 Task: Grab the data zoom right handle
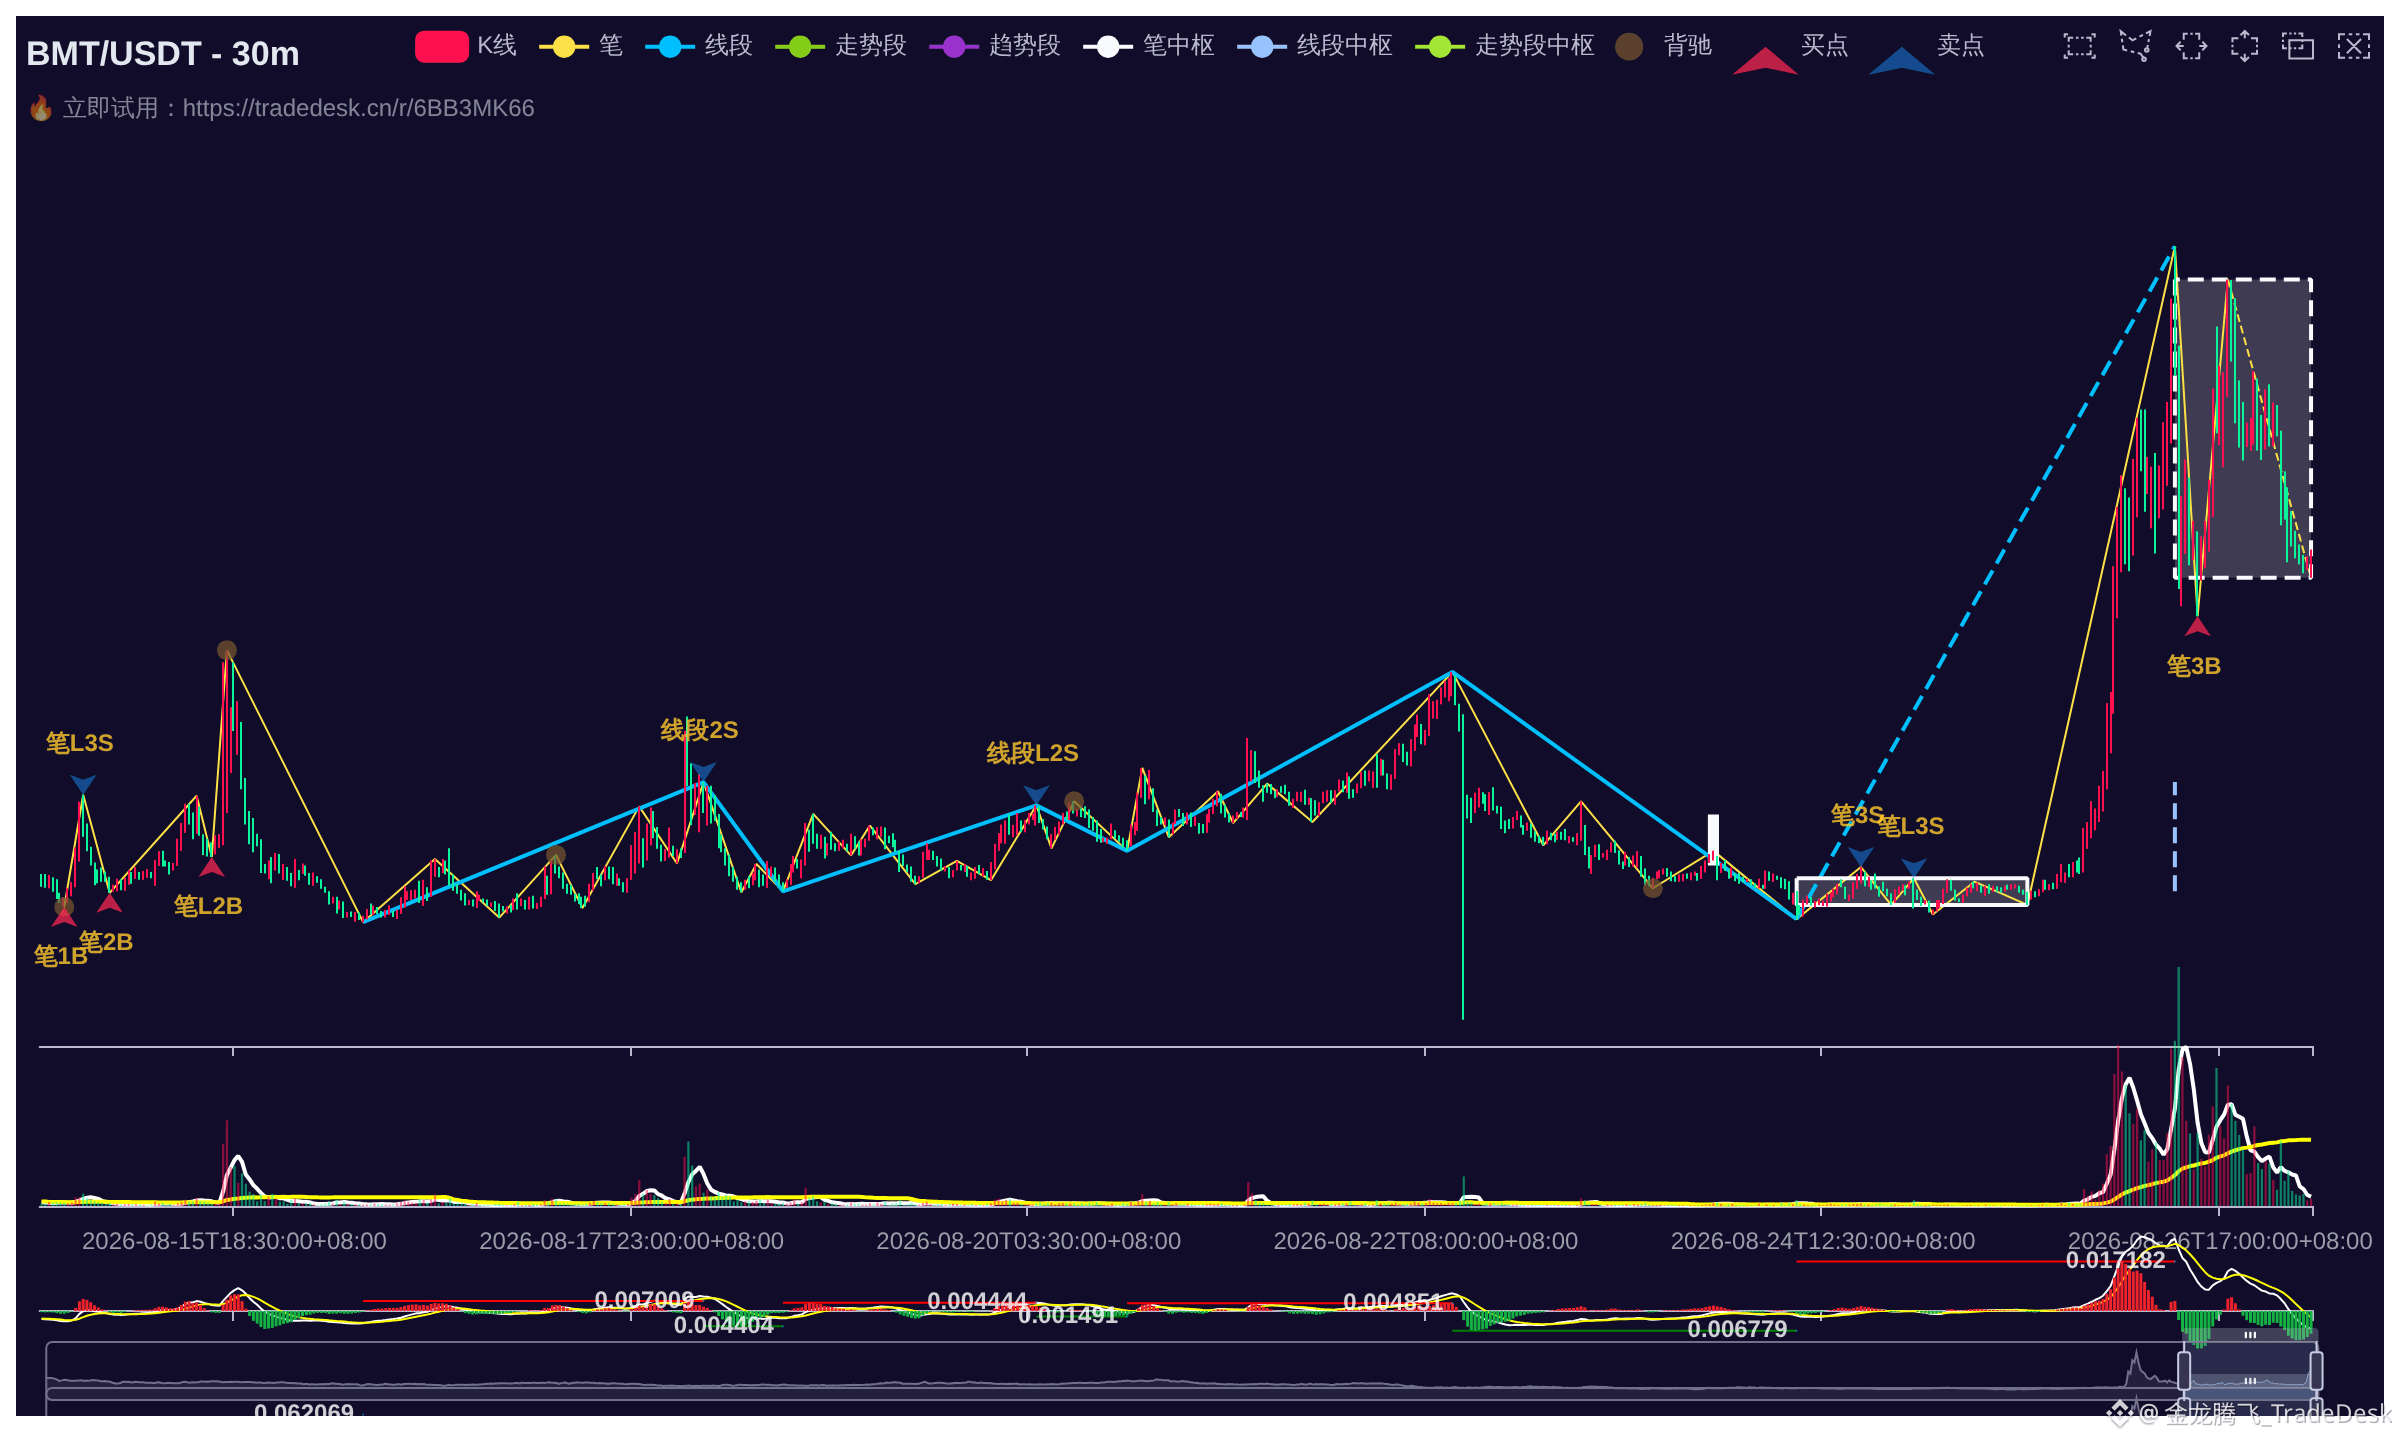(2316, 1369)
